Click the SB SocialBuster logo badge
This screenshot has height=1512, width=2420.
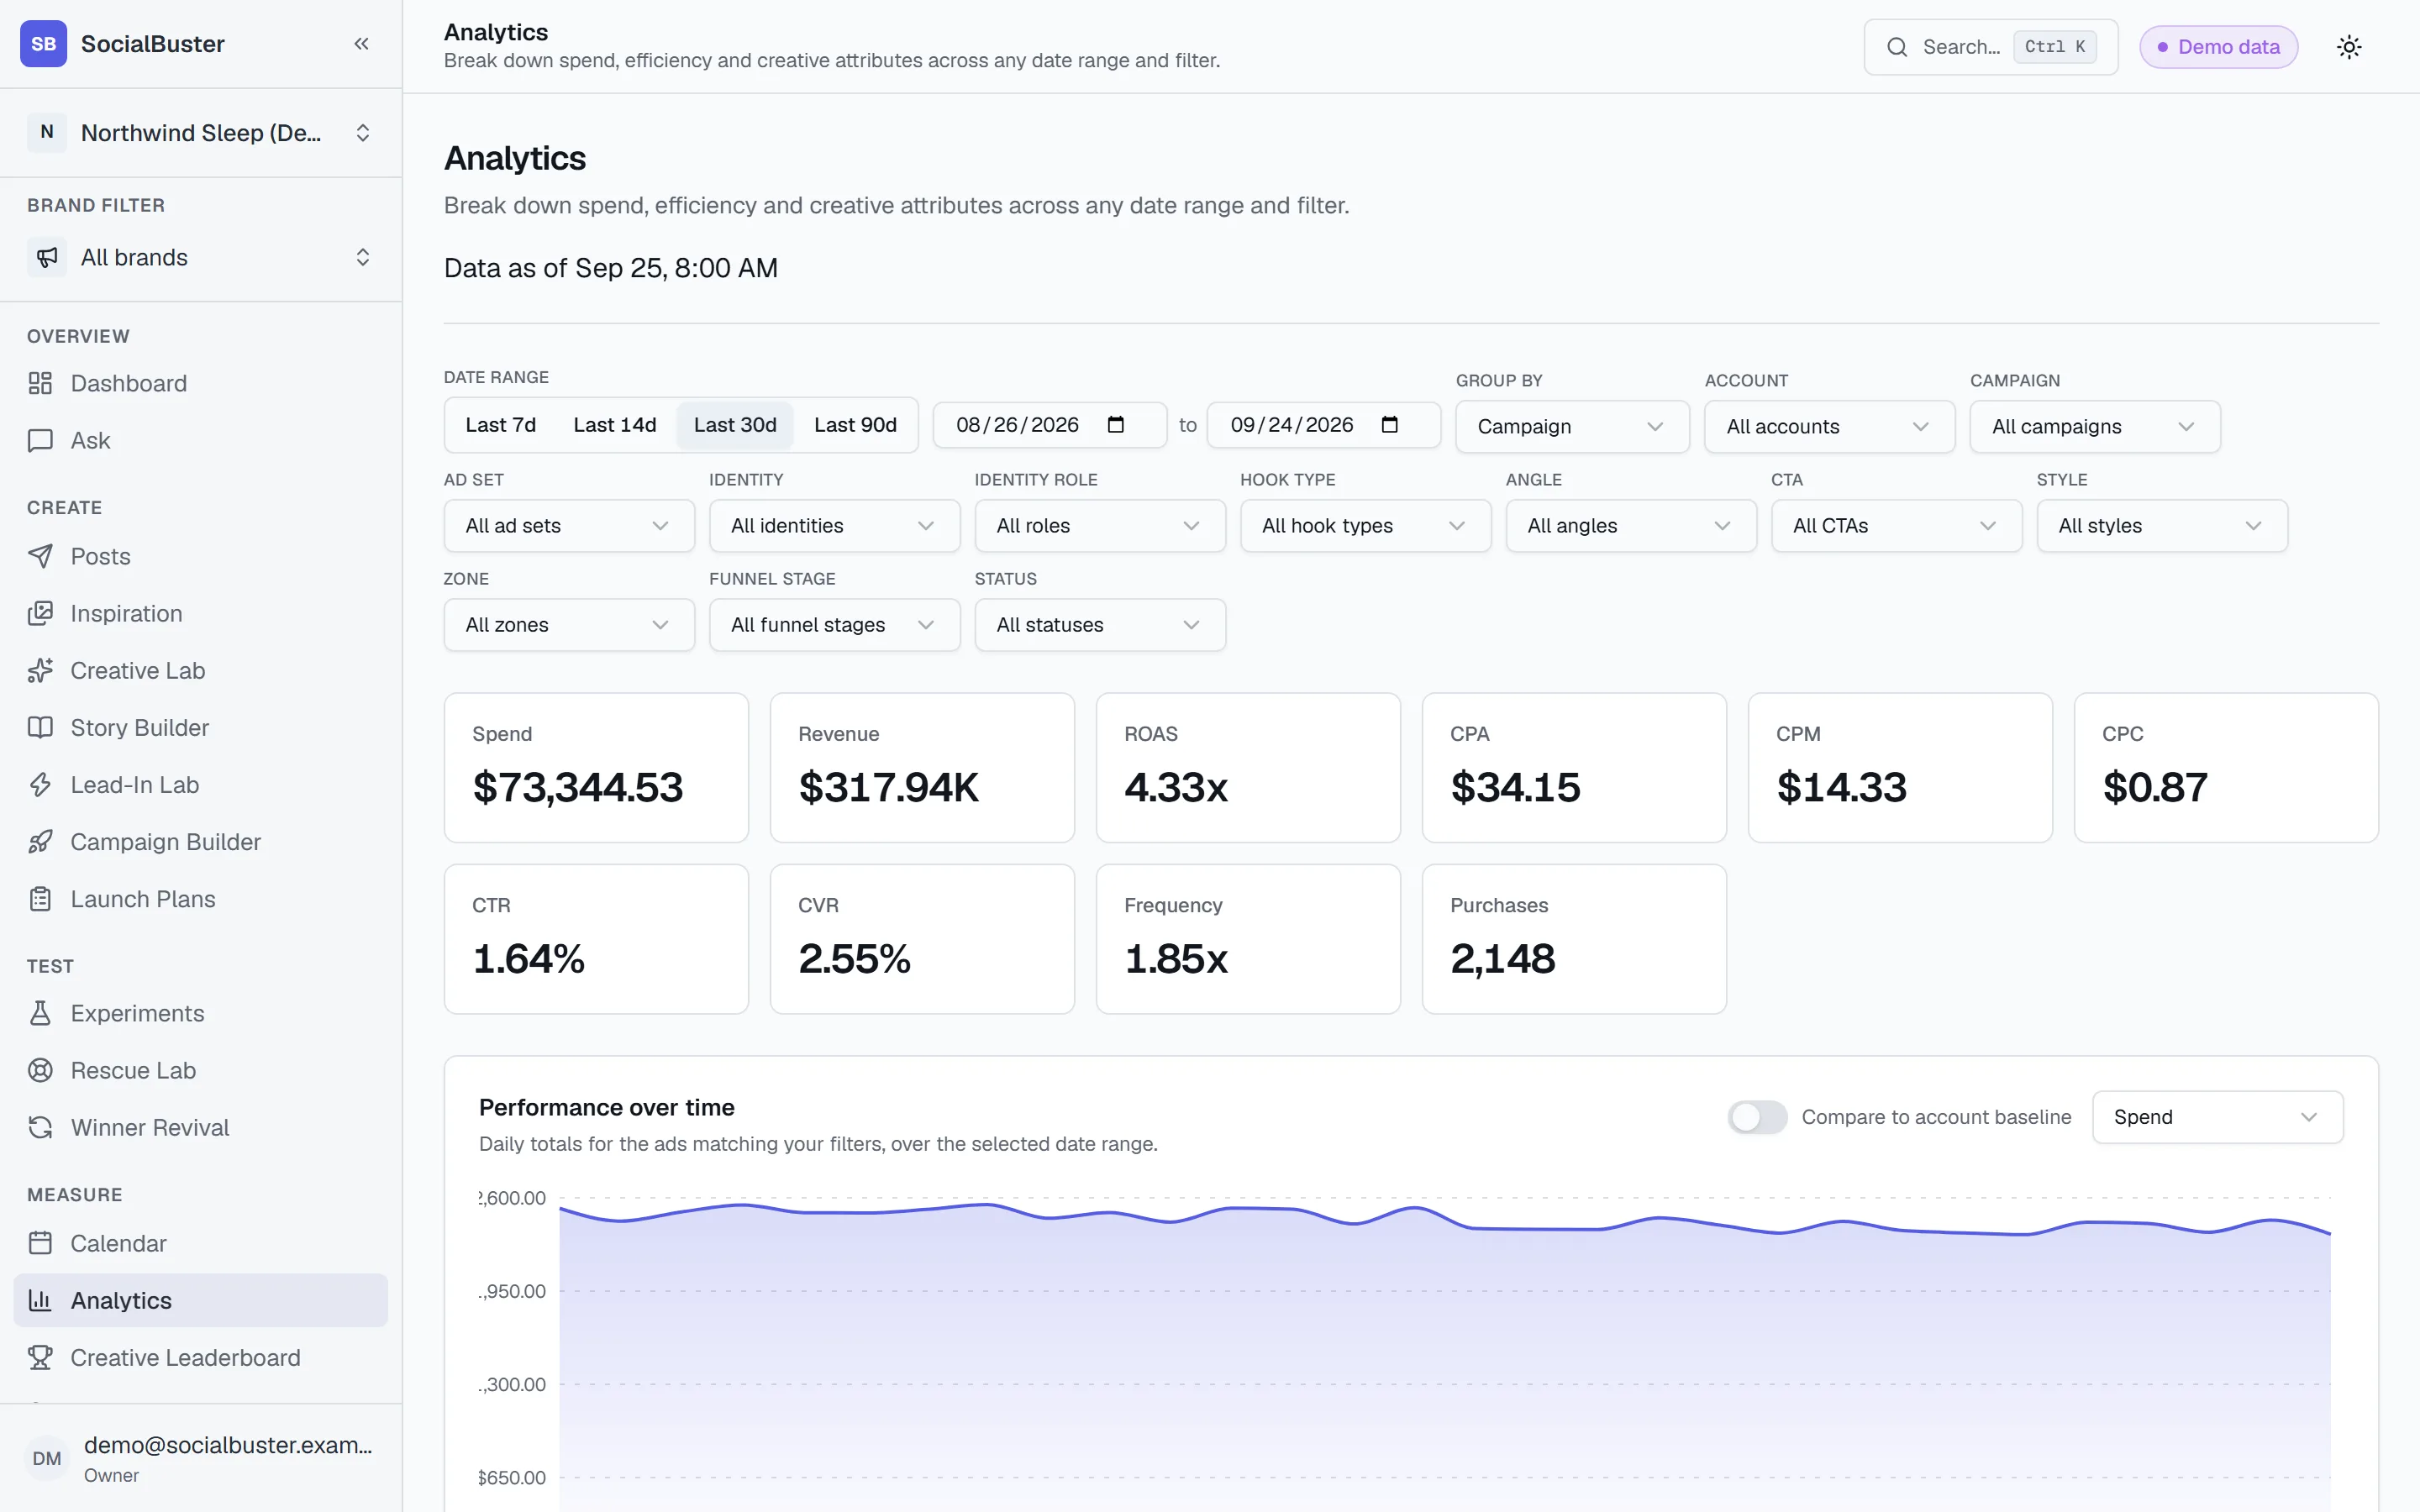tap(43, 44)
